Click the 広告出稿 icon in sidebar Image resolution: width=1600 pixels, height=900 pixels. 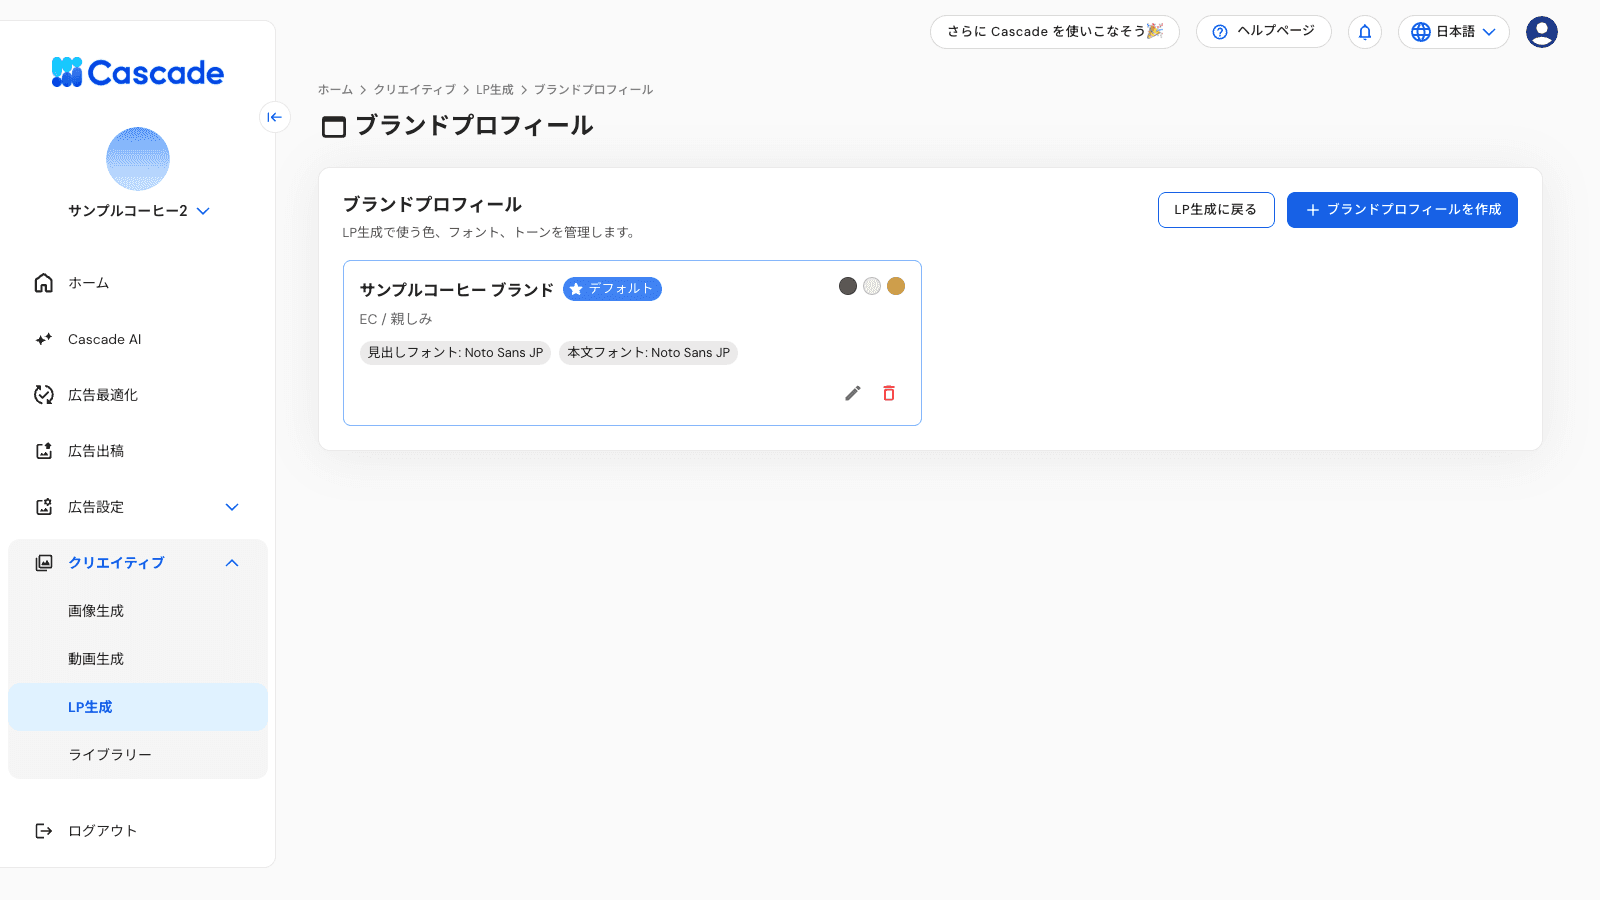coord(44,451)
